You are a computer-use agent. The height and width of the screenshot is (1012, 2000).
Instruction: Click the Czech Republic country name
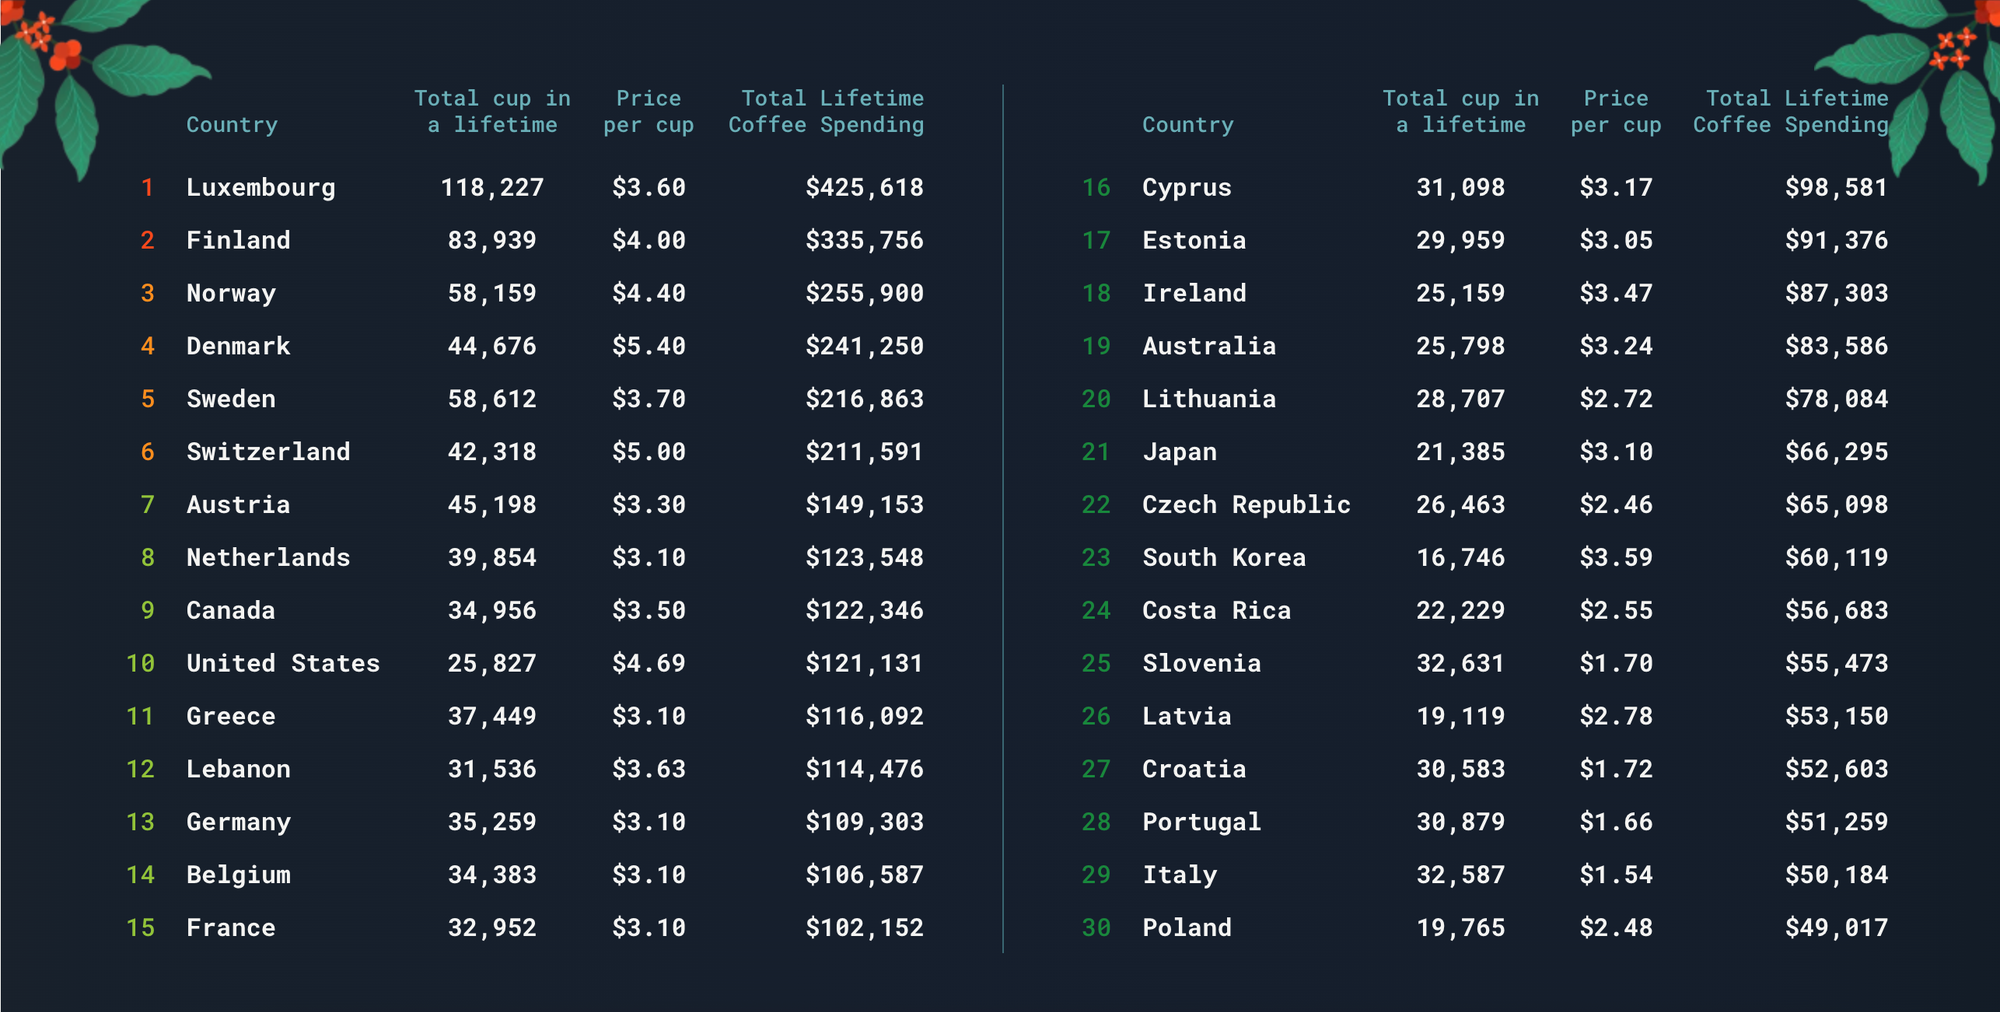1245,505
